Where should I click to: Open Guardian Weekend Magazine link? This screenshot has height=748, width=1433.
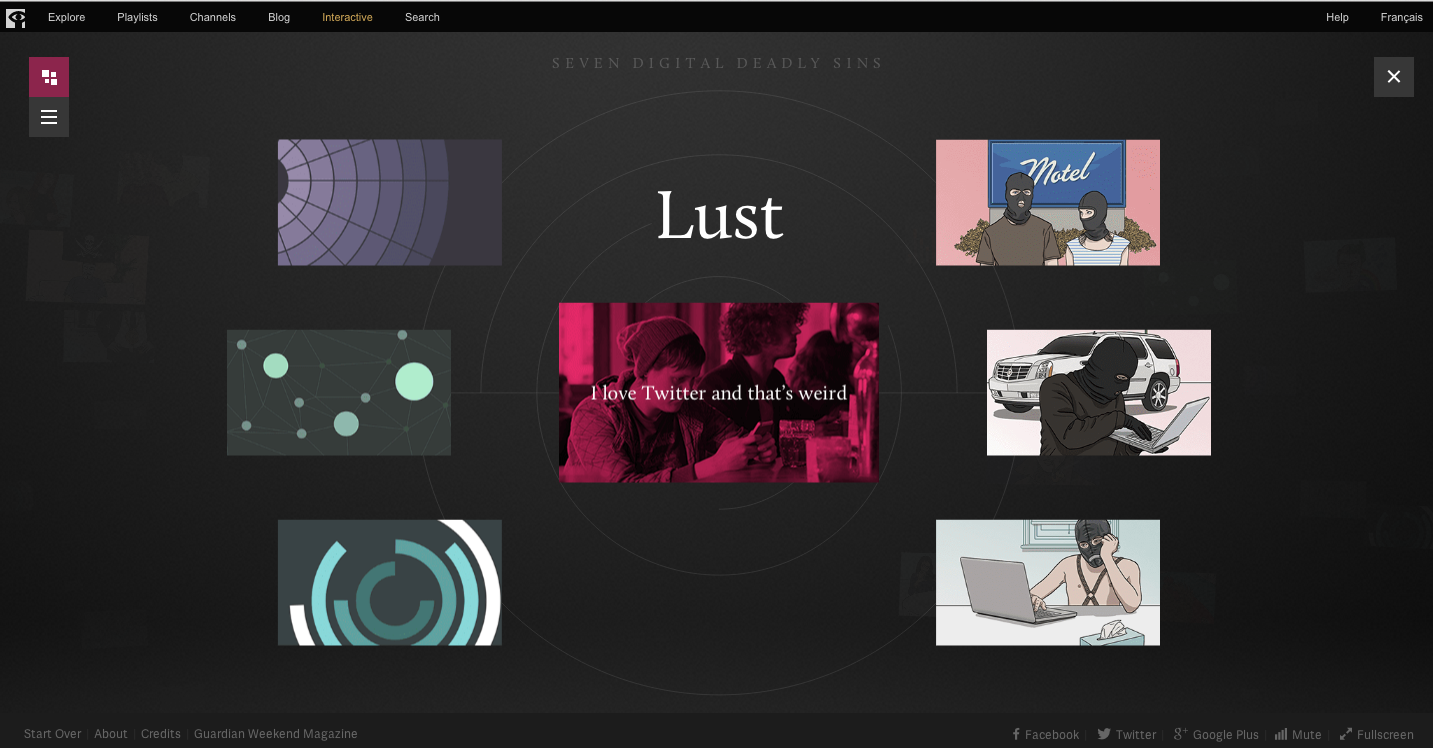(276, 734)
